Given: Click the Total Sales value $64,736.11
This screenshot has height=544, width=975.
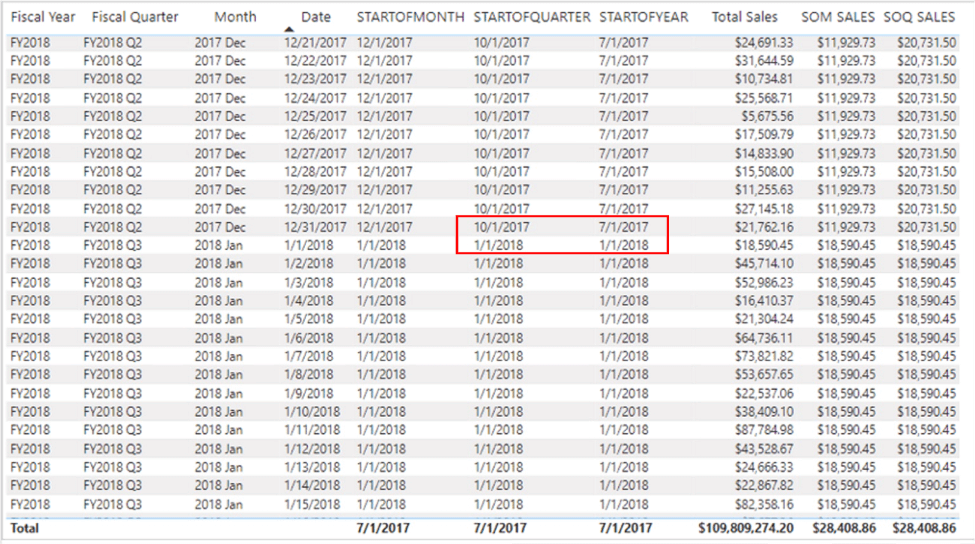Looking at the screenshot, I should (764, 338).
